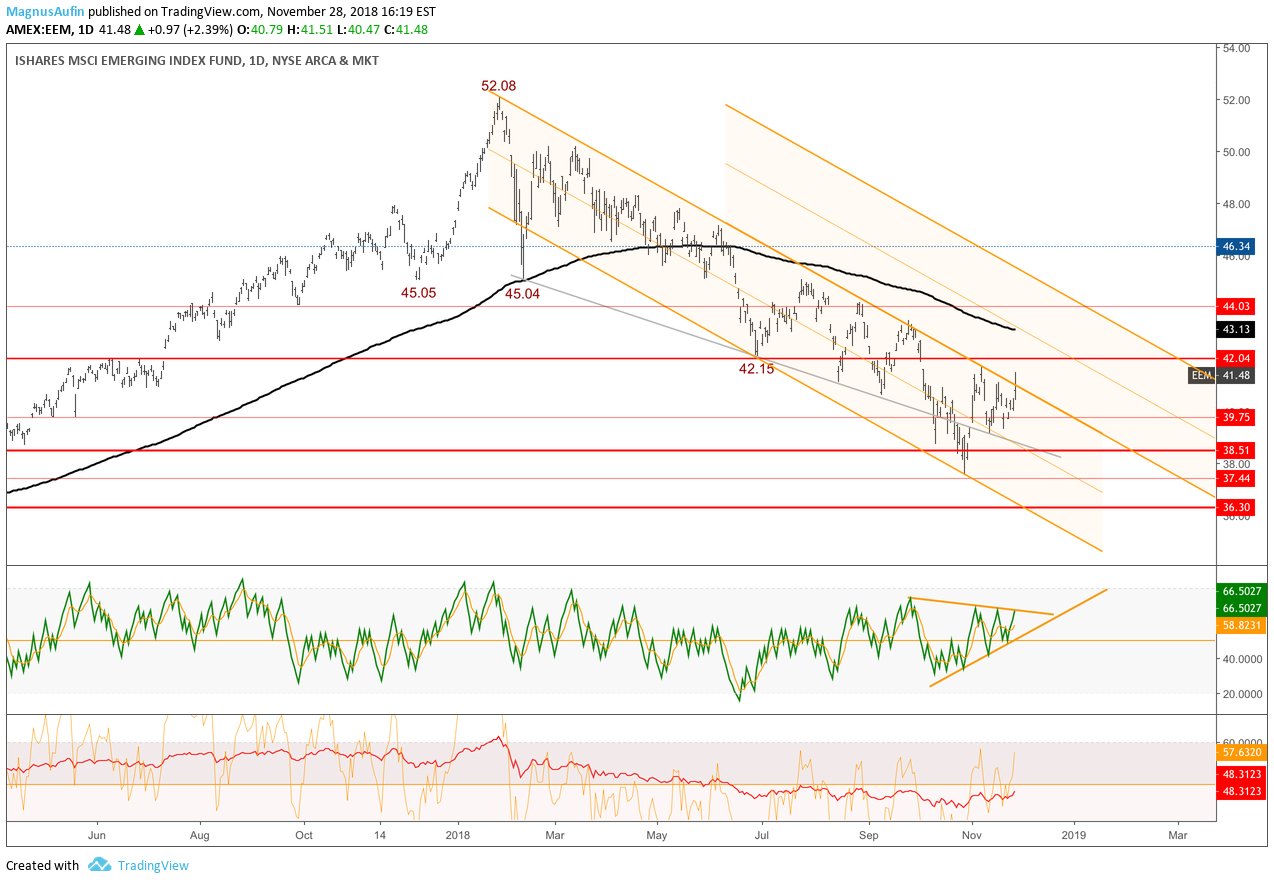Image resolution: width=1274 pixels, height=883 pixels.
Task: Click the 2019 time axis label
Action: point(1073,833)
